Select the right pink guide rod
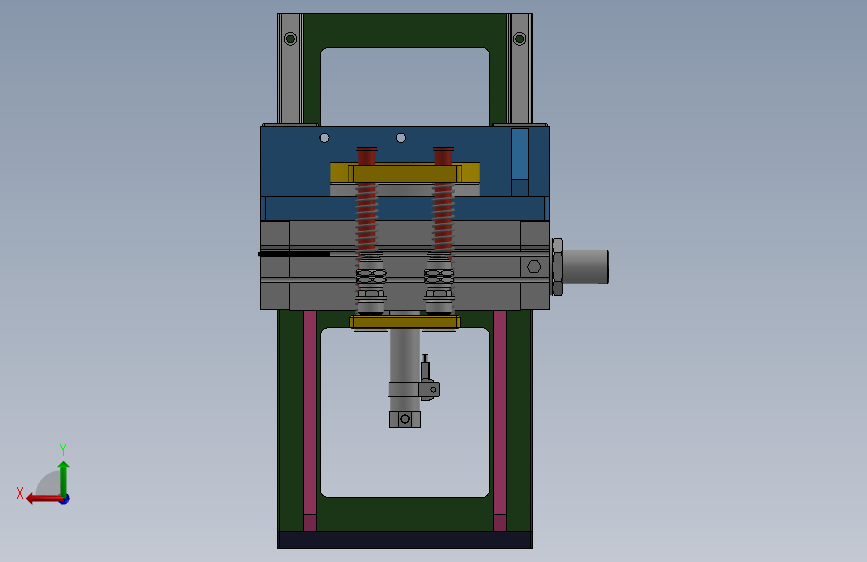The width and height of the screenshot is (867, 562). [500, 420]
